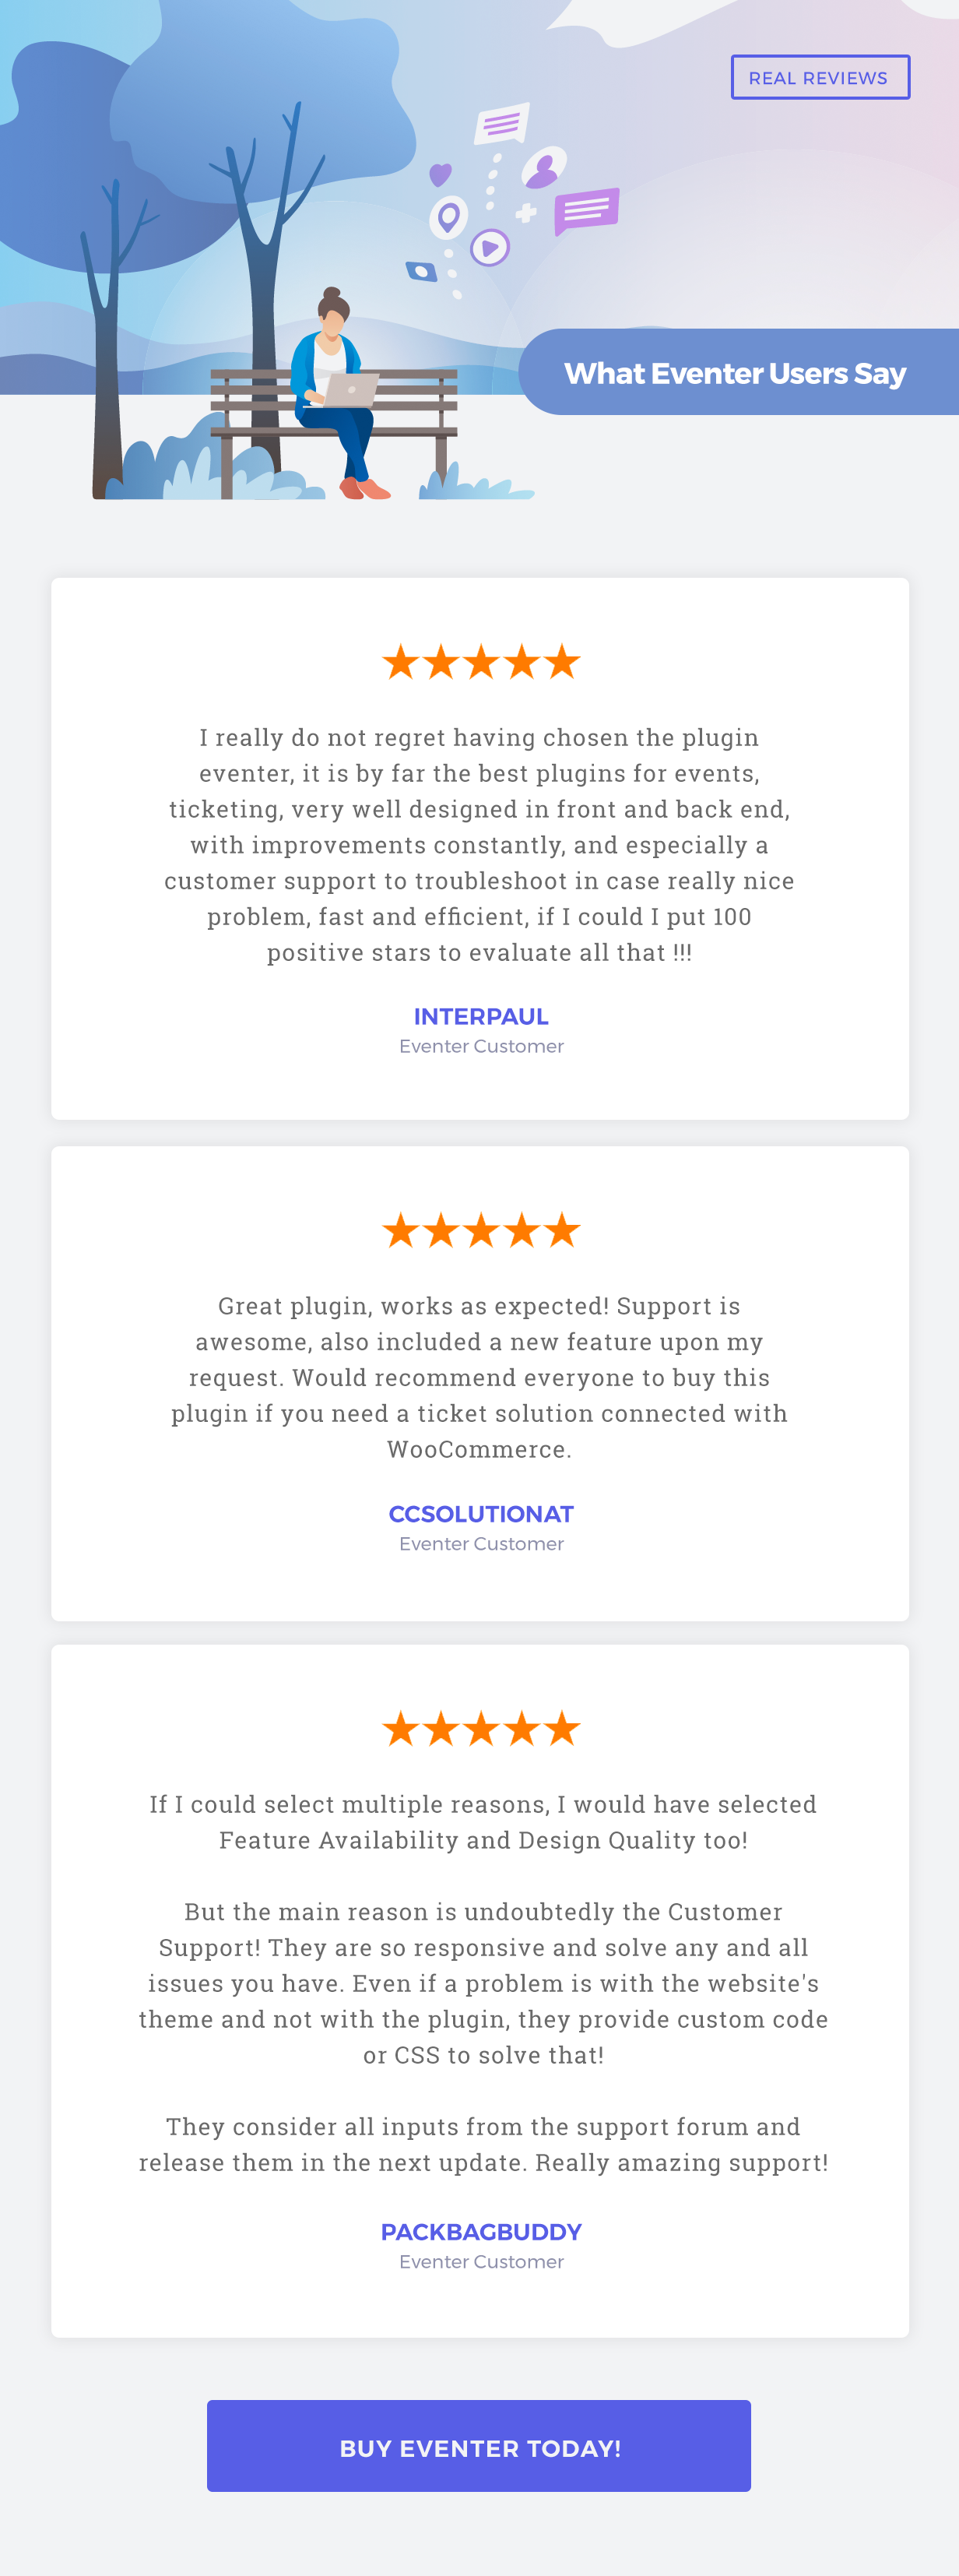
Task: Click middle star in PACKBAGBUDDY review rating
Action: pos(481,1728)
